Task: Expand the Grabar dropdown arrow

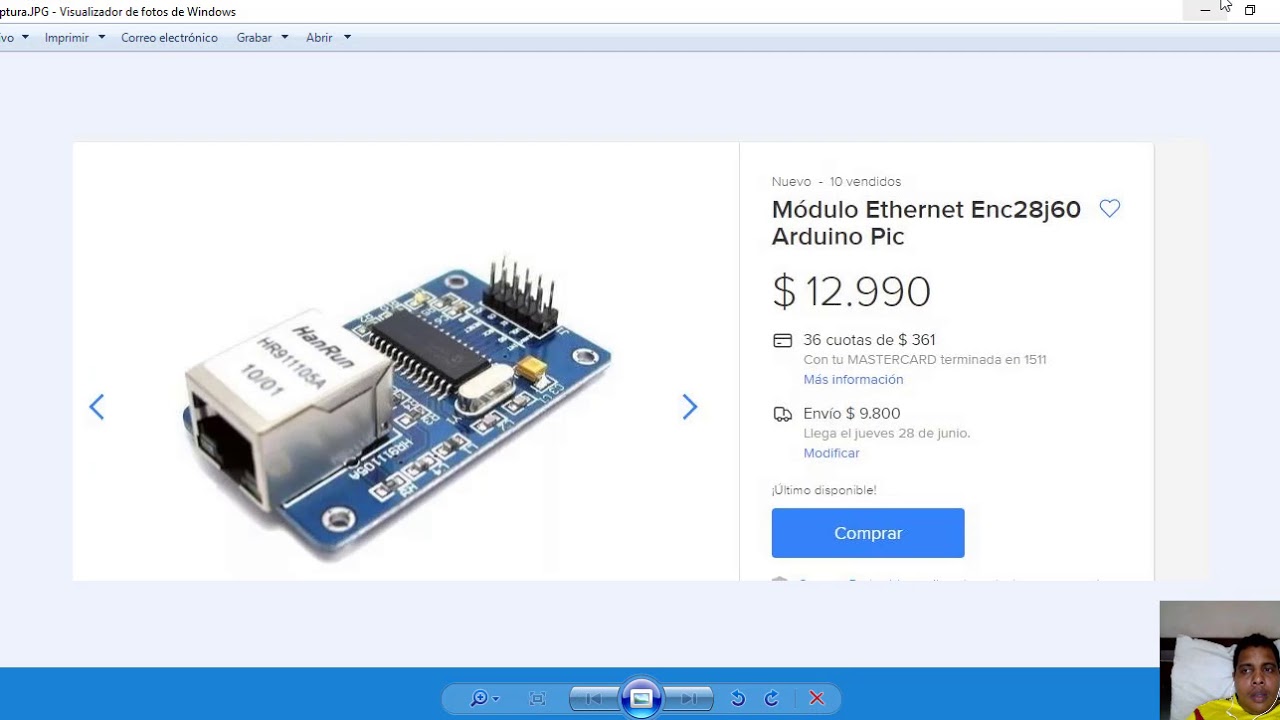Action: point(284,38)
